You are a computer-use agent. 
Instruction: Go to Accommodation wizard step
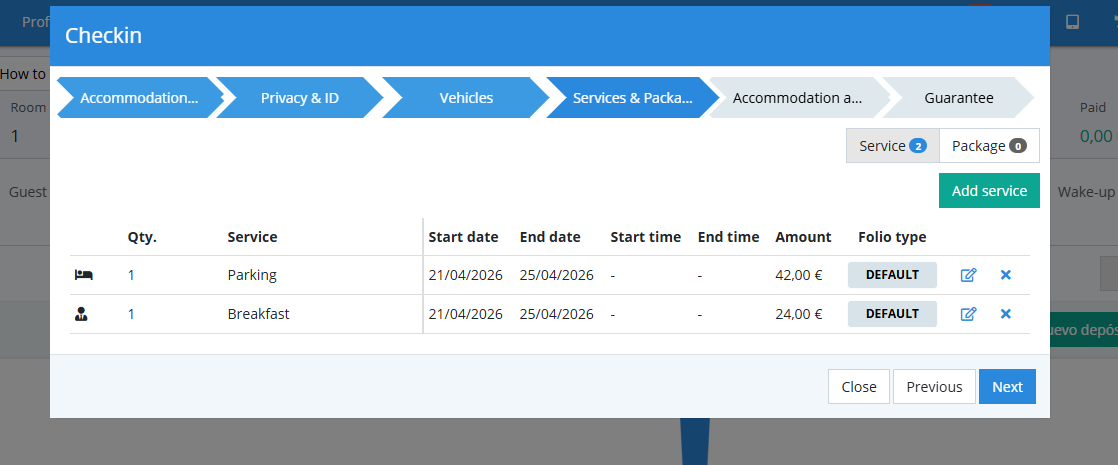point(139,98)
